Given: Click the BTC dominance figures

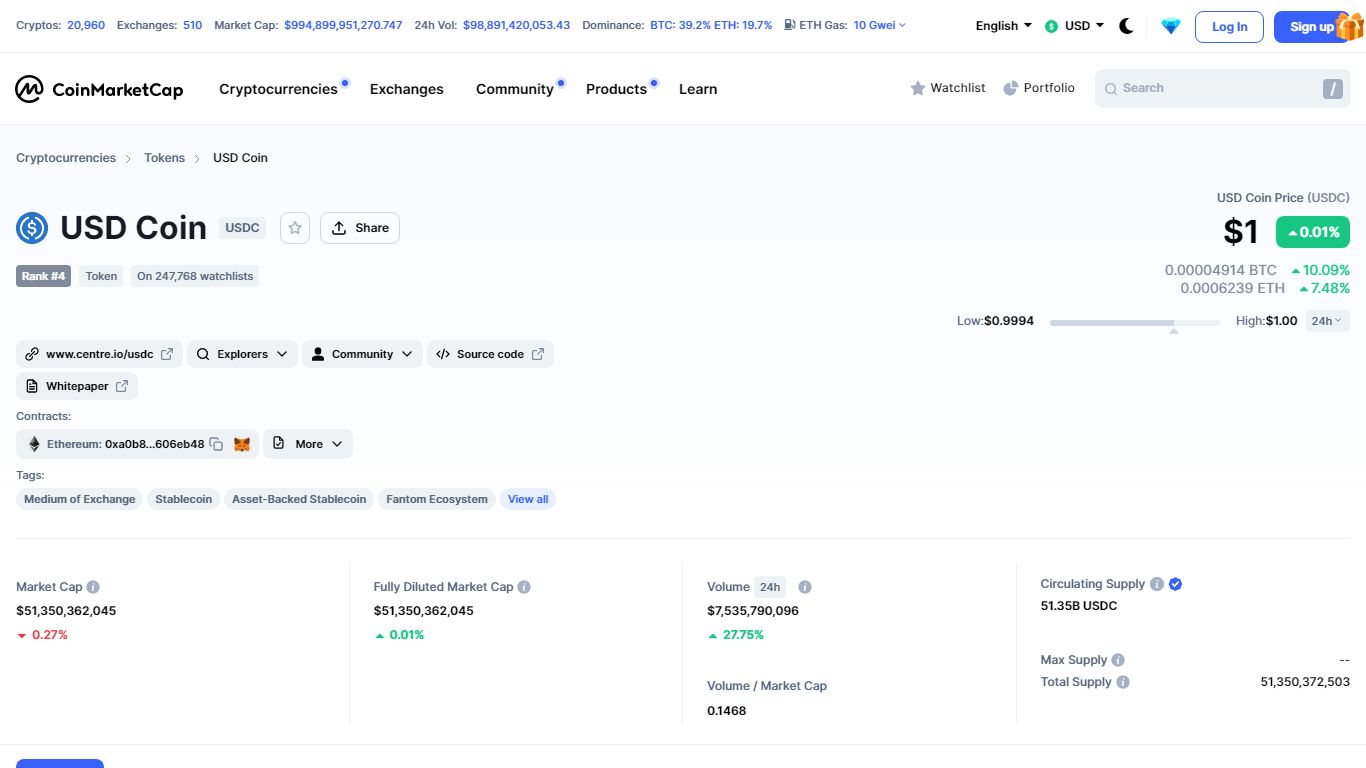Looking at the screenshot, I should [711, 25].
